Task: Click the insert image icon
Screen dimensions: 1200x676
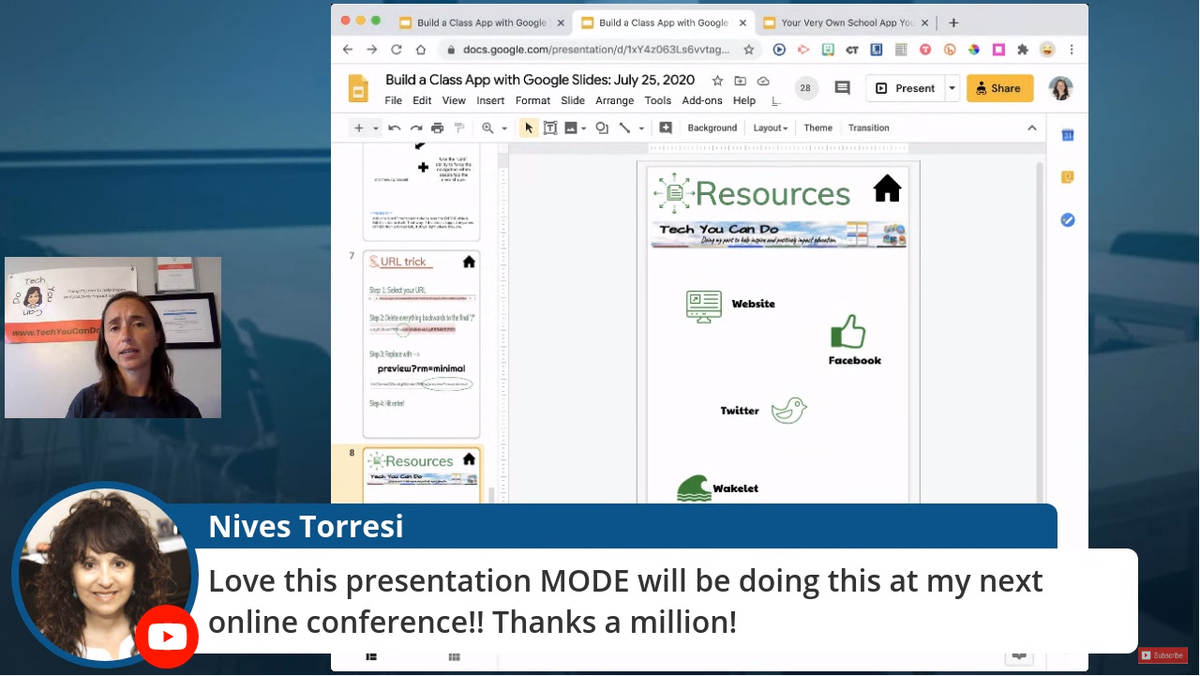Action: (570, 128)
